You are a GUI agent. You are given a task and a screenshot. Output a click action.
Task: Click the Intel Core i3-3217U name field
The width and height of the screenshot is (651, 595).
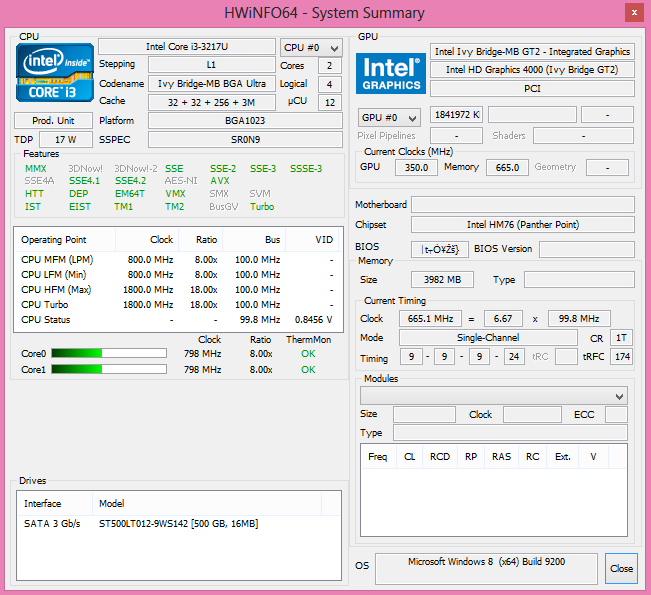click(186, 47)
